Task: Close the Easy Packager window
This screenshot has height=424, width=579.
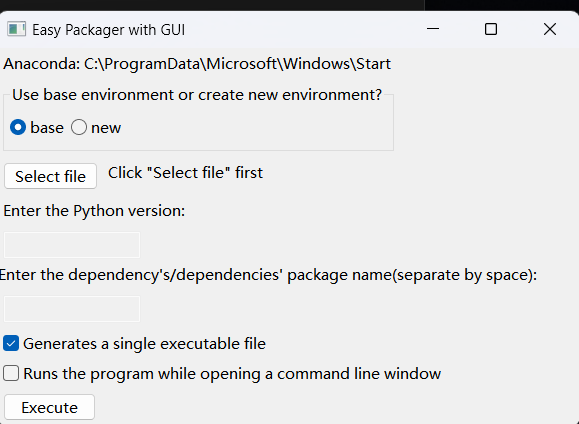Action: click(x=550, y=29)
